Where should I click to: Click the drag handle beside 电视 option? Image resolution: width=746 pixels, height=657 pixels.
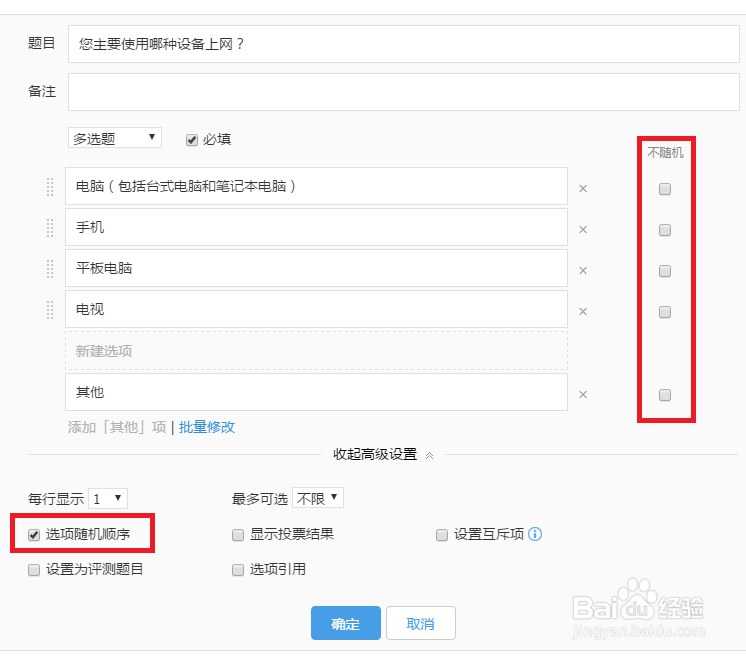click(50, 310)
